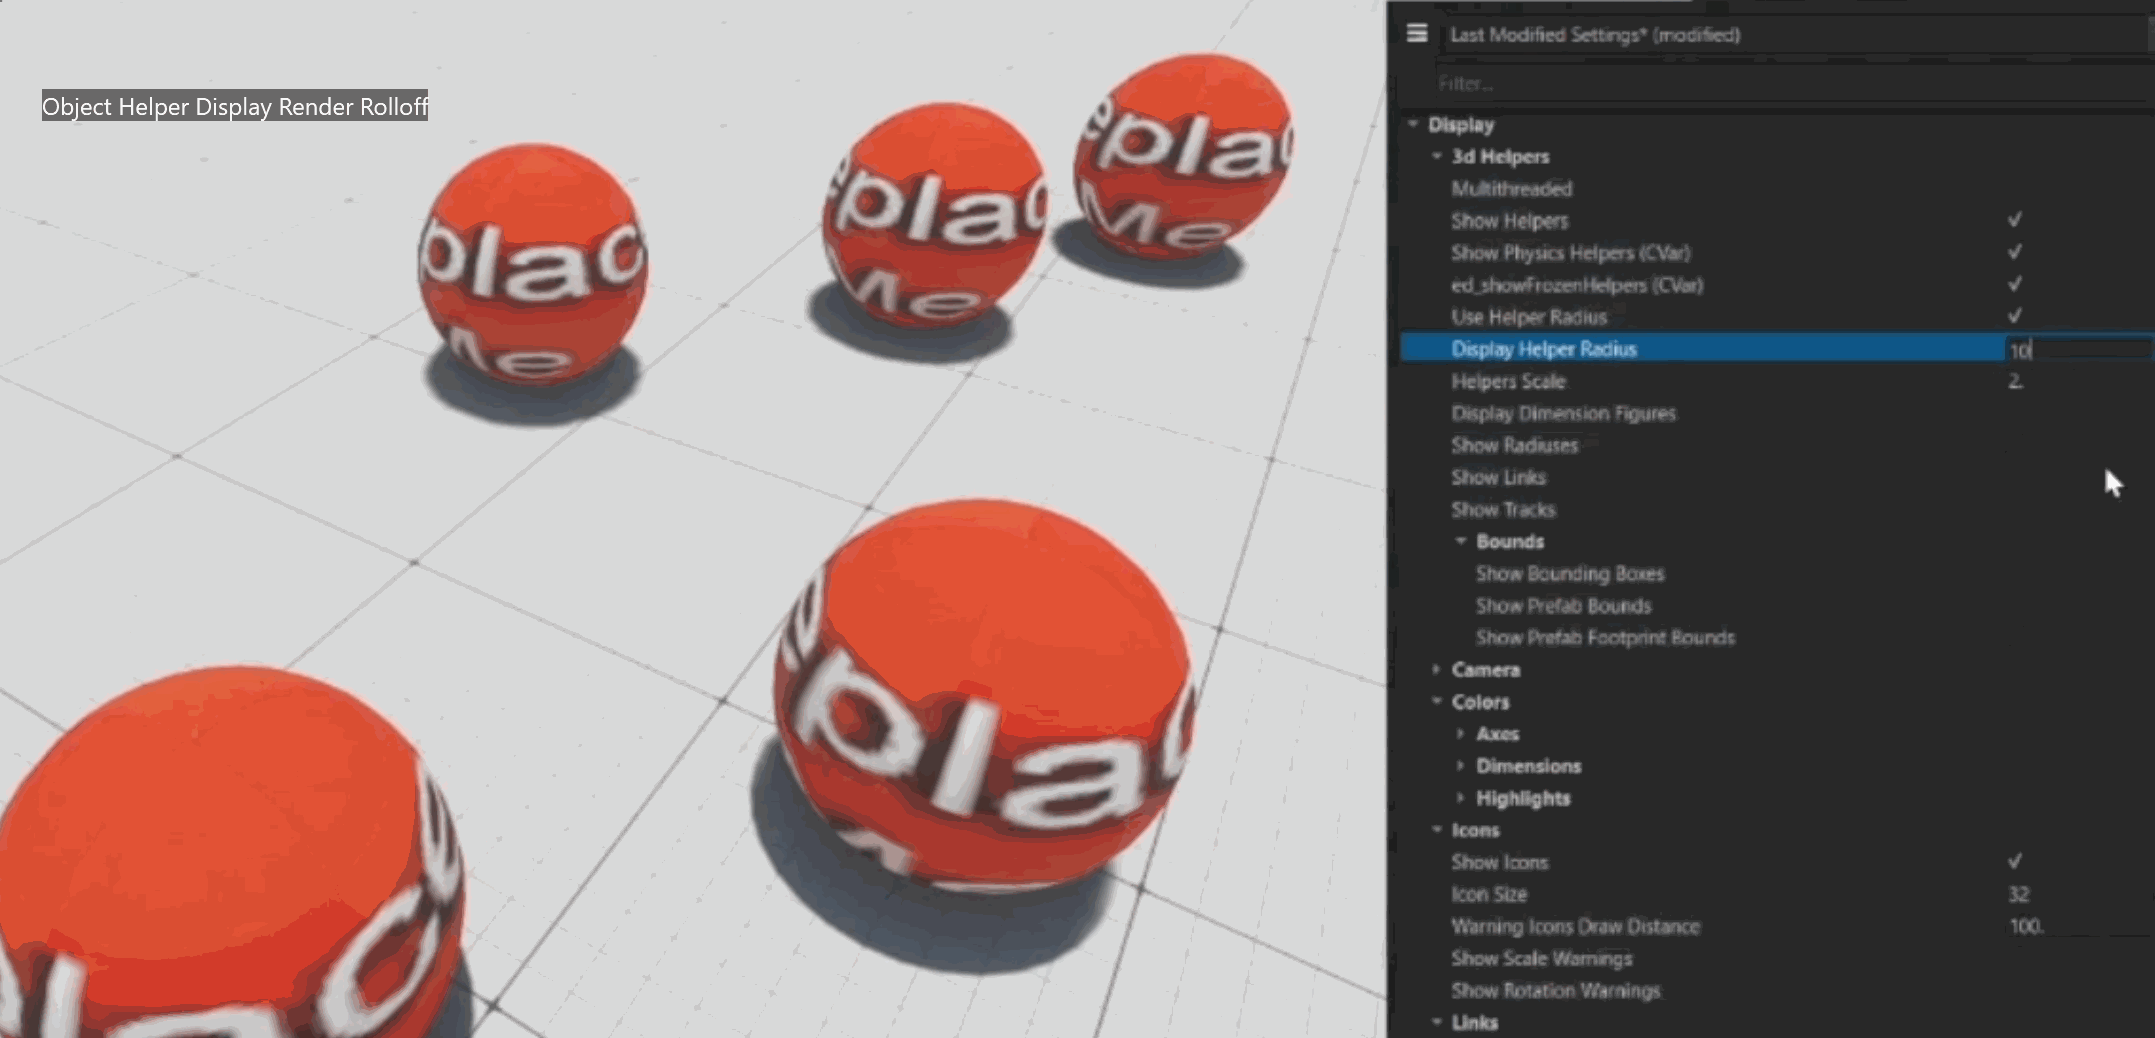
Task: Click the Object Helper Display Render Rolloff caption
Action: (235, 106)
